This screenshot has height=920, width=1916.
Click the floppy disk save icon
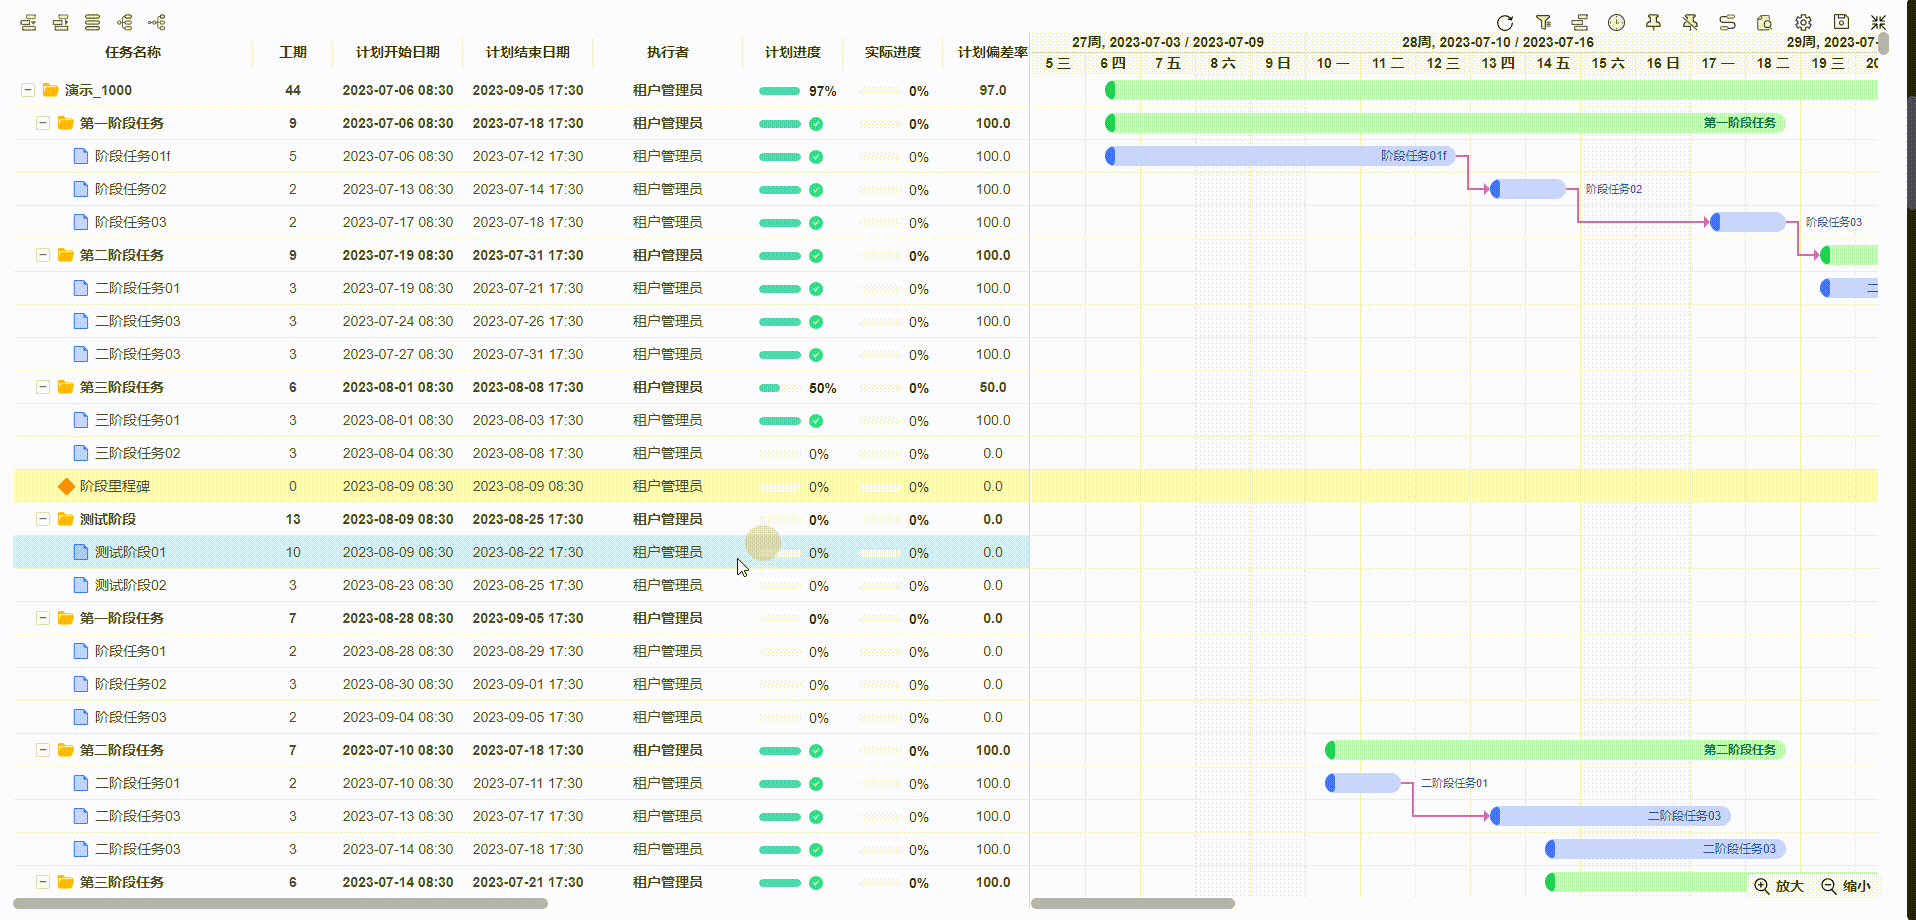coord(1841,22)
